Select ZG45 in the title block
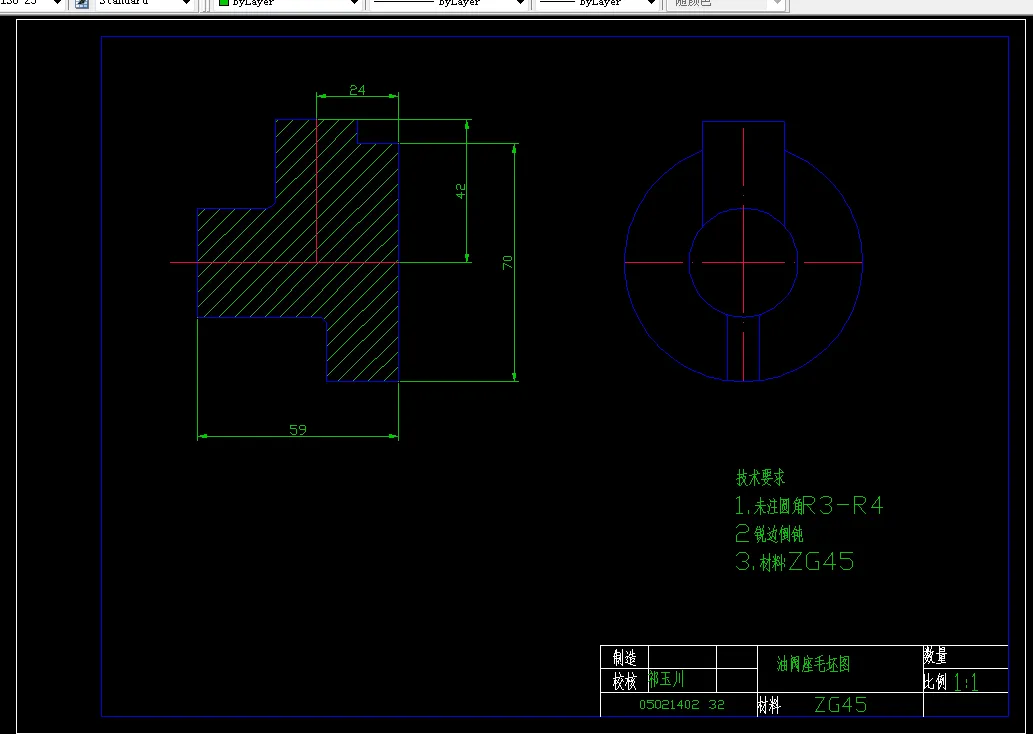 tap(841, 705)
